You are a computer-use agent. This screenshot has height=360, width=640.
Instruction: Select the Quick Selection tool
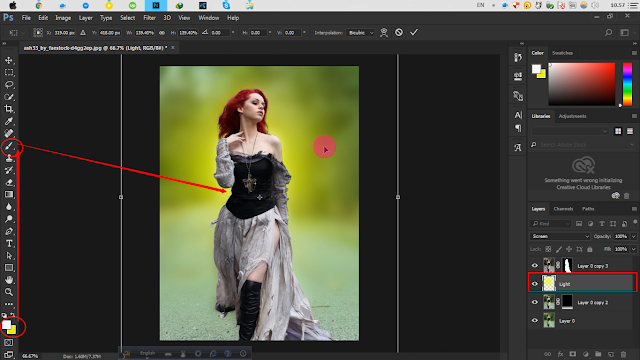tap(9, 97)
